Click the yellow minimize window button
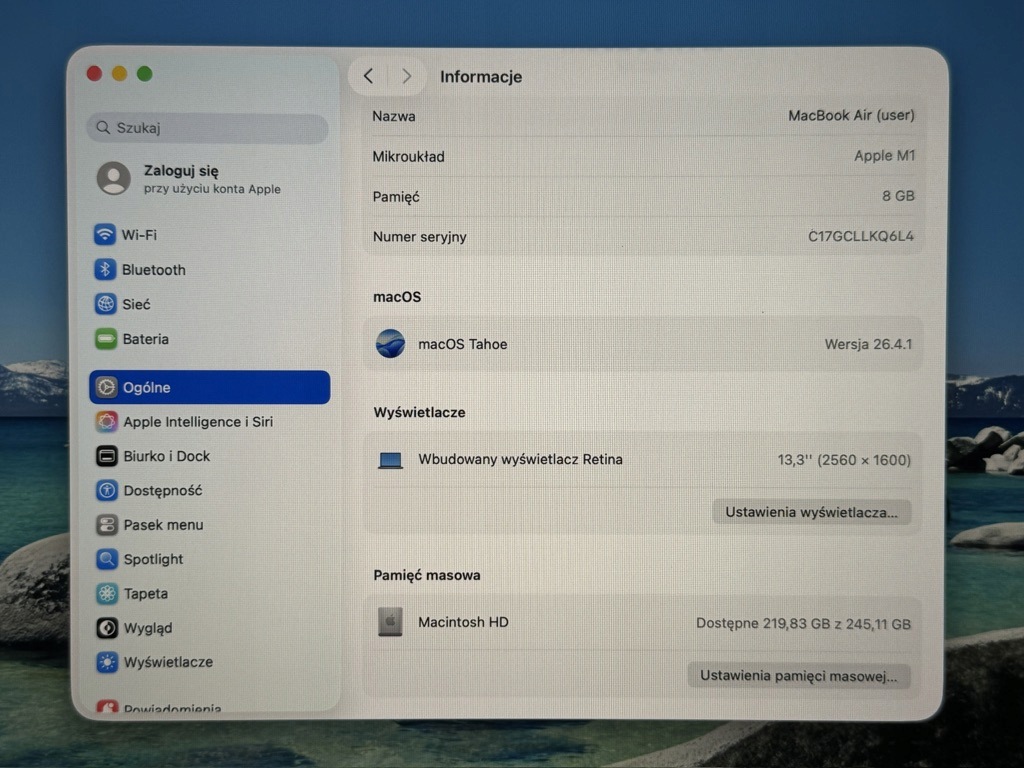This screenshot has width=1024, height=768. click(x=120, y=74)
